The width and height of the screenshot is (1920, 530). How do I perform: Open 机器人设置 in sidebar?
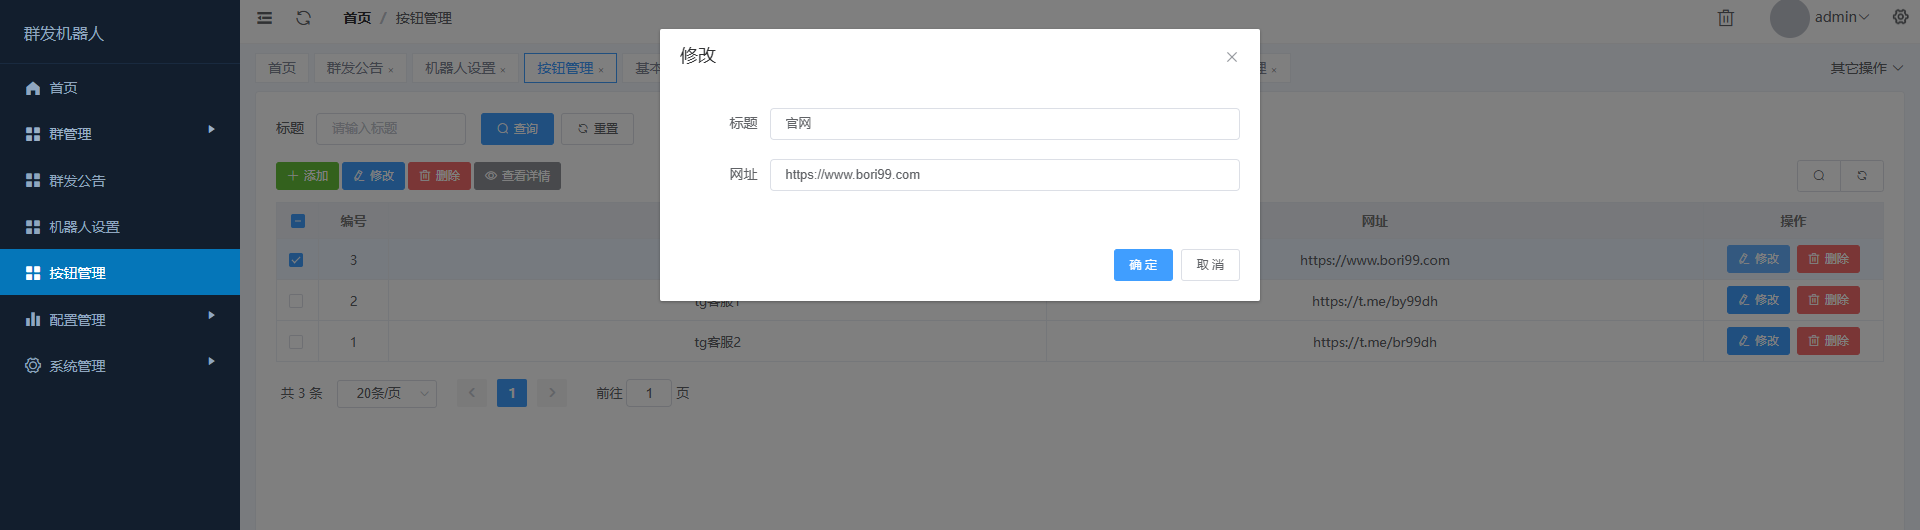click(x=120, y=227)
